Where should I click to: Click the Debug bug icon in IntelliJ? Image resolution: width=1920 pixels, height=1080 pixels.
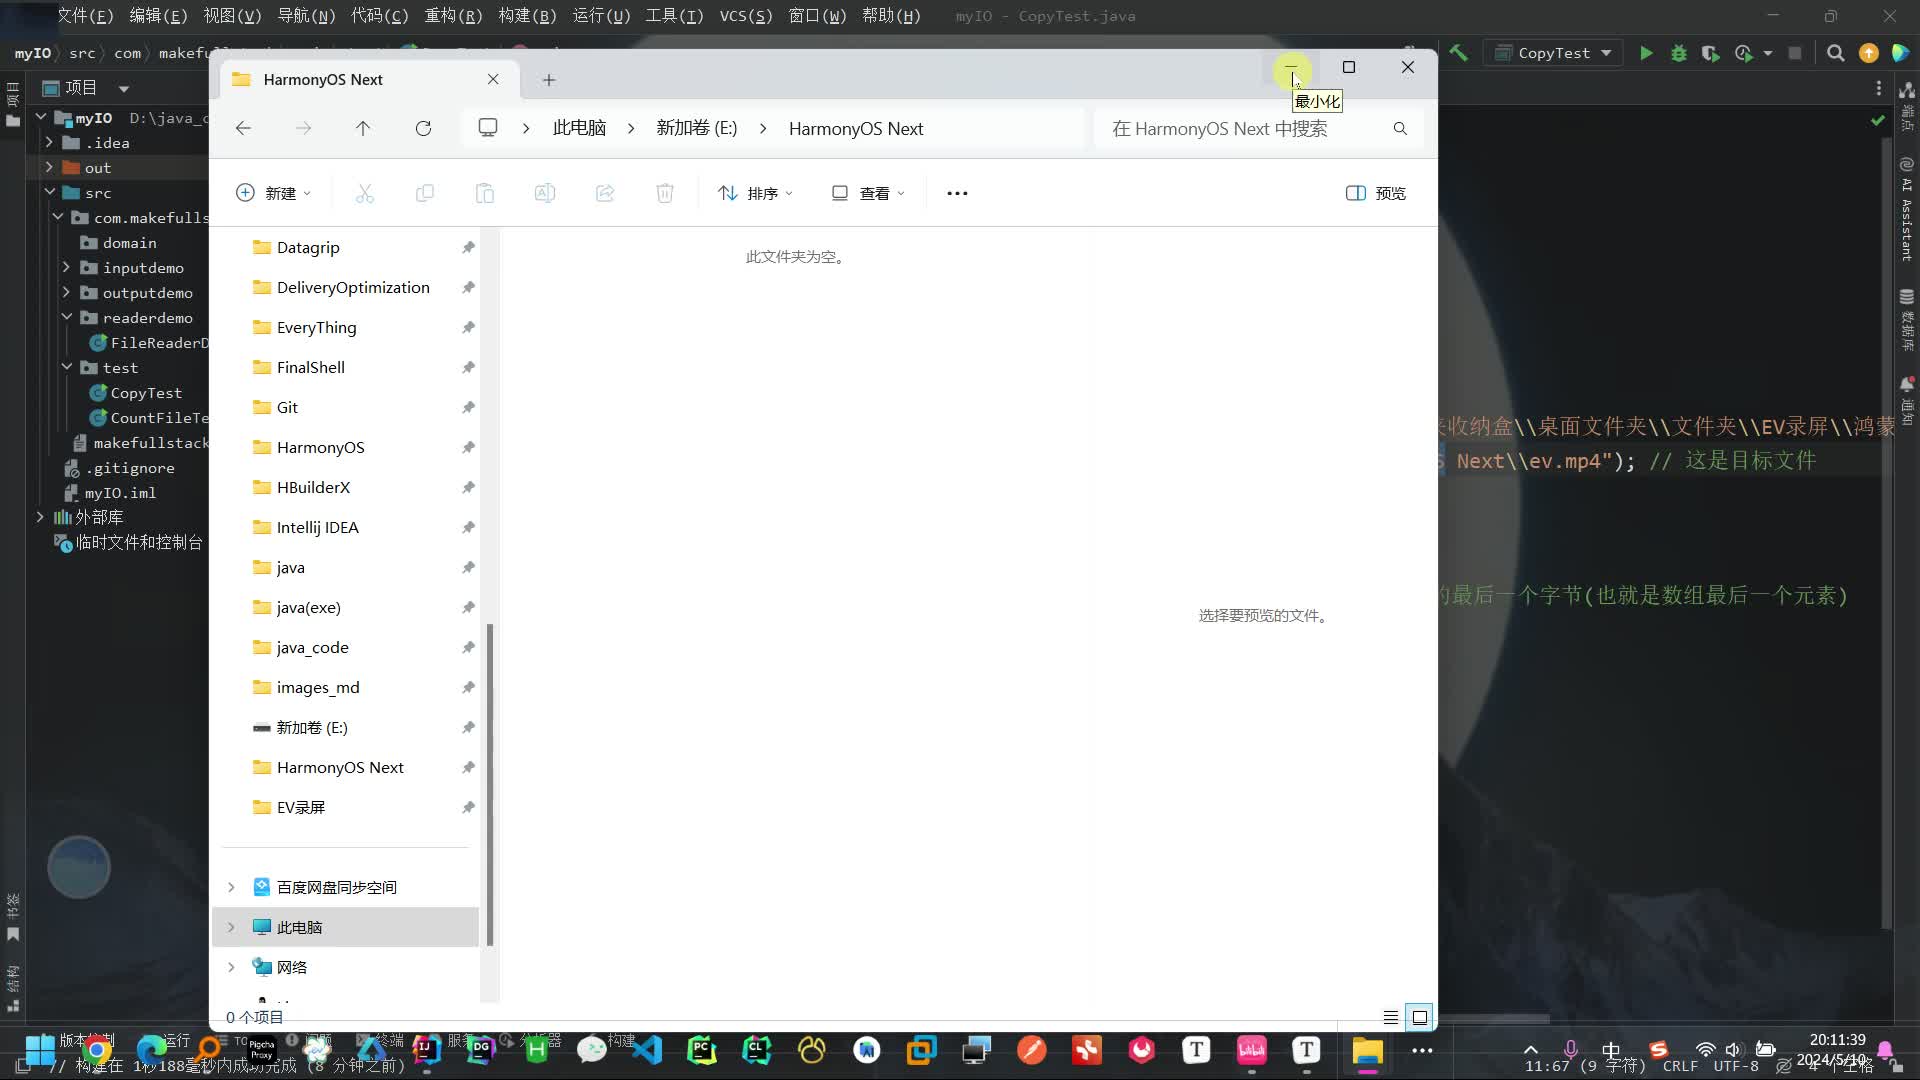[x=1679, y=53]
